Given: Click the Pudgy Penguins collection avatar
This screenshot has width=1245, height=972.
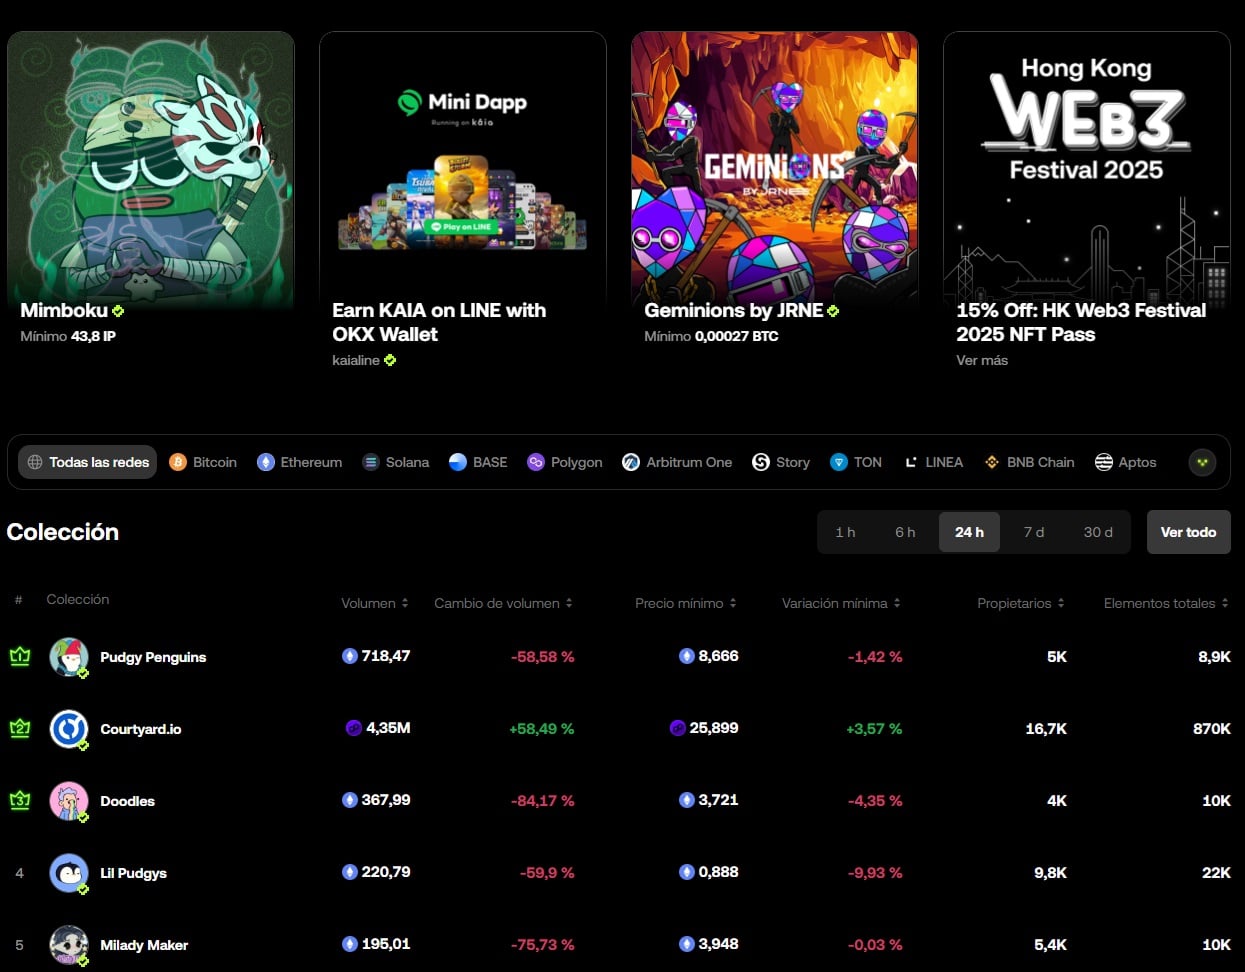Looking at the screenshot, I should [69, 657].
